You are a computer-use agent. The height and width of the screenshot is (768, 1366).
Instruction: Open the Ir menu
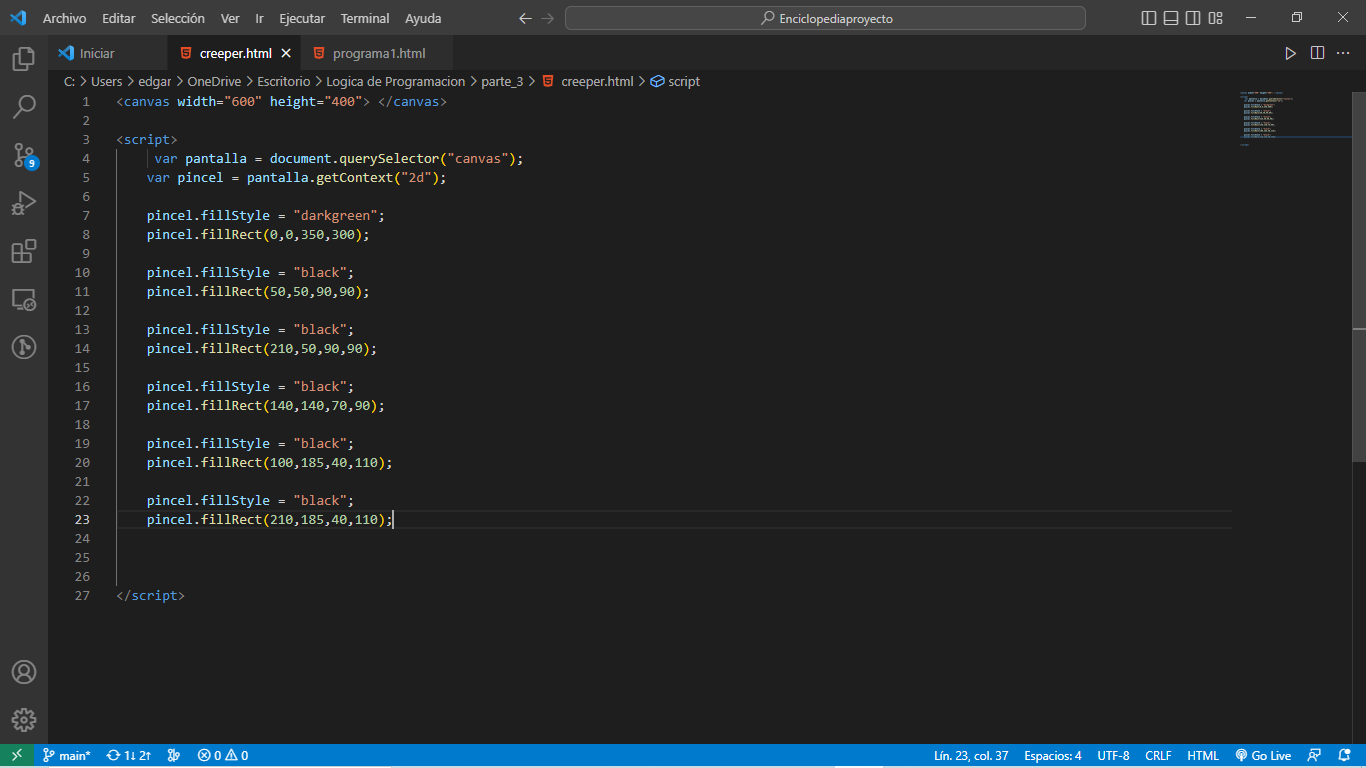point(259,18)
